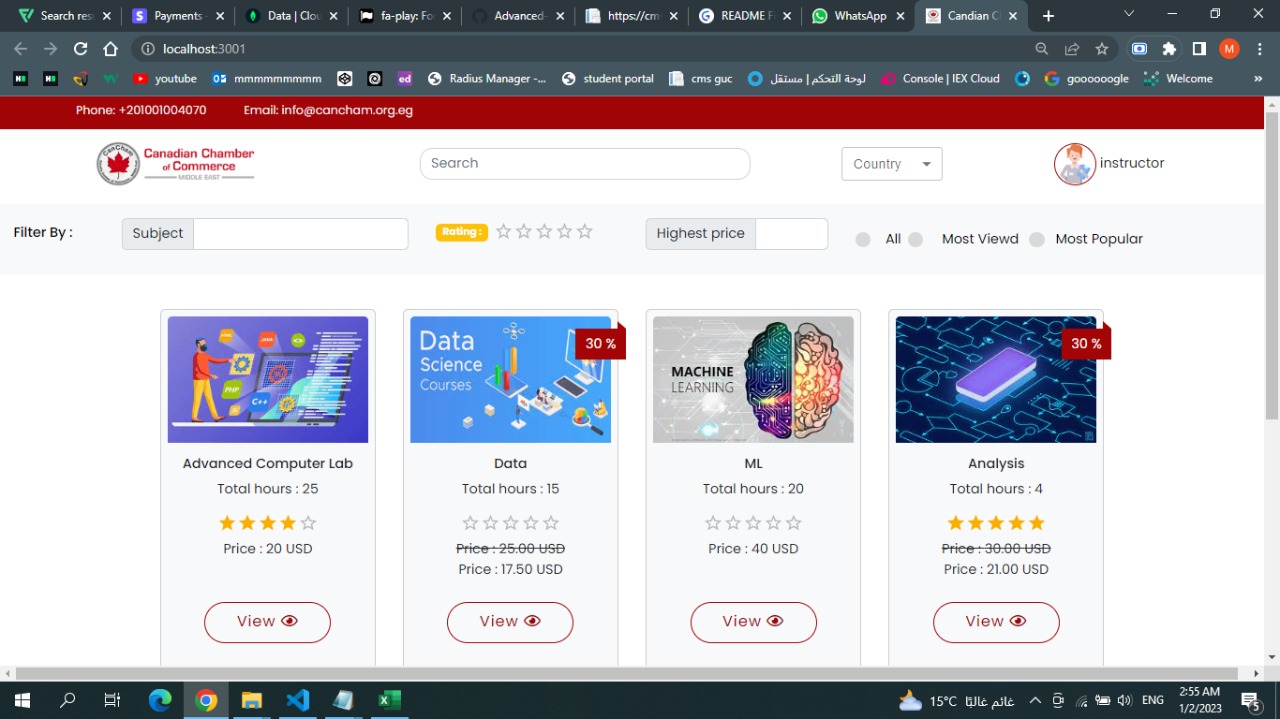This screenshot has width=1280, height=719.
Task: Open Console IEX Cloud bookmark
Action: 940,78
